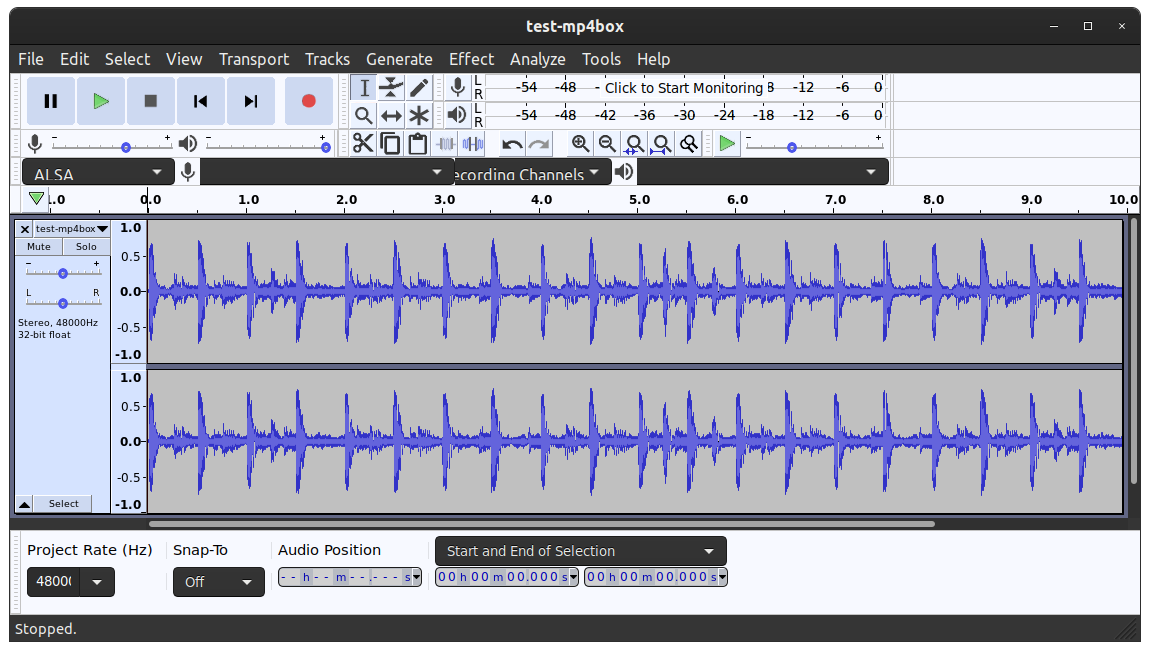This screenshot has height=651, width=1150.
Task: Open the Analyze menu
Action: [x=538, y=59]
